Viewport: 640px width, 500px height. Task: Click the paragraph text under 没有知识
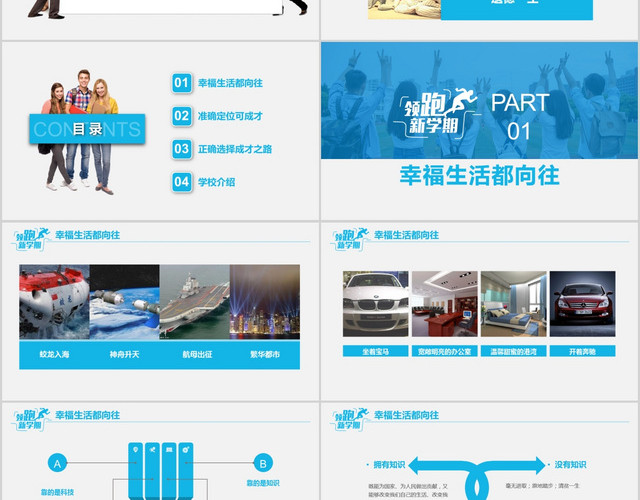(x=542, y=486)
